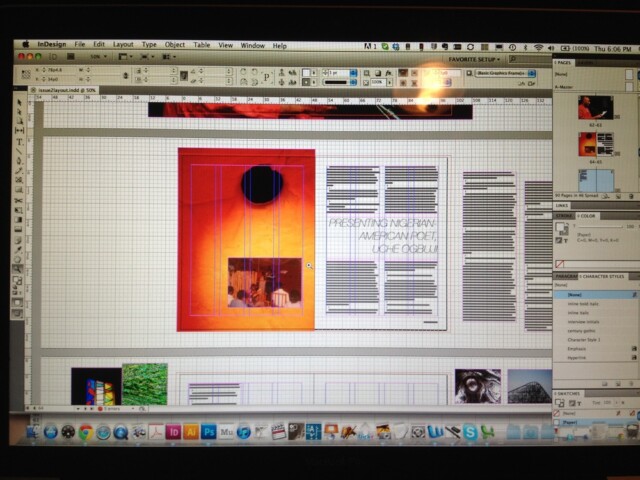Image resolution: width=640 pixels, height=480 pixels.
Task: Select the Gap tool in toolbox
Action: (x=19, y=131)
